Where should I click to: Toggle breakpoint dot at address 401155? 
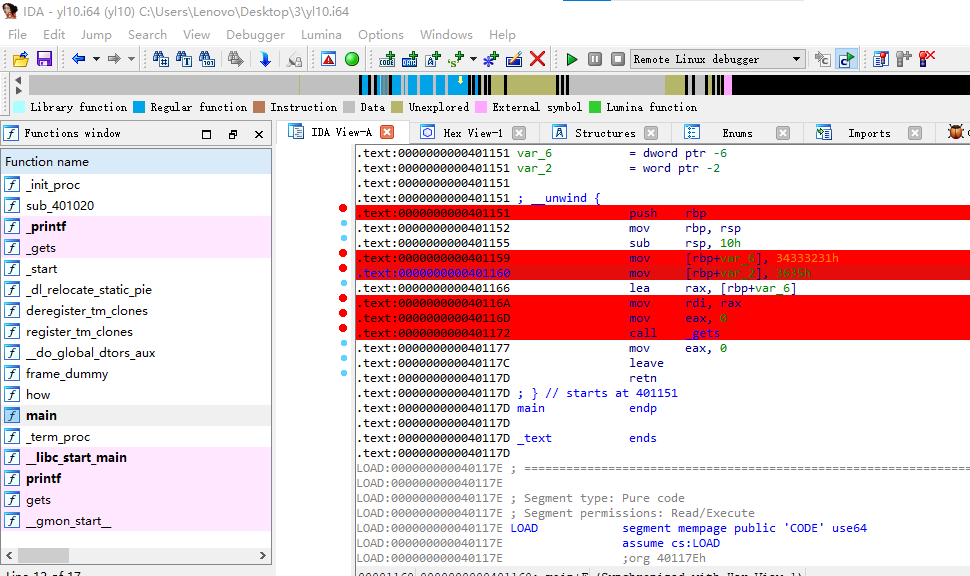[x=344, y=238]
